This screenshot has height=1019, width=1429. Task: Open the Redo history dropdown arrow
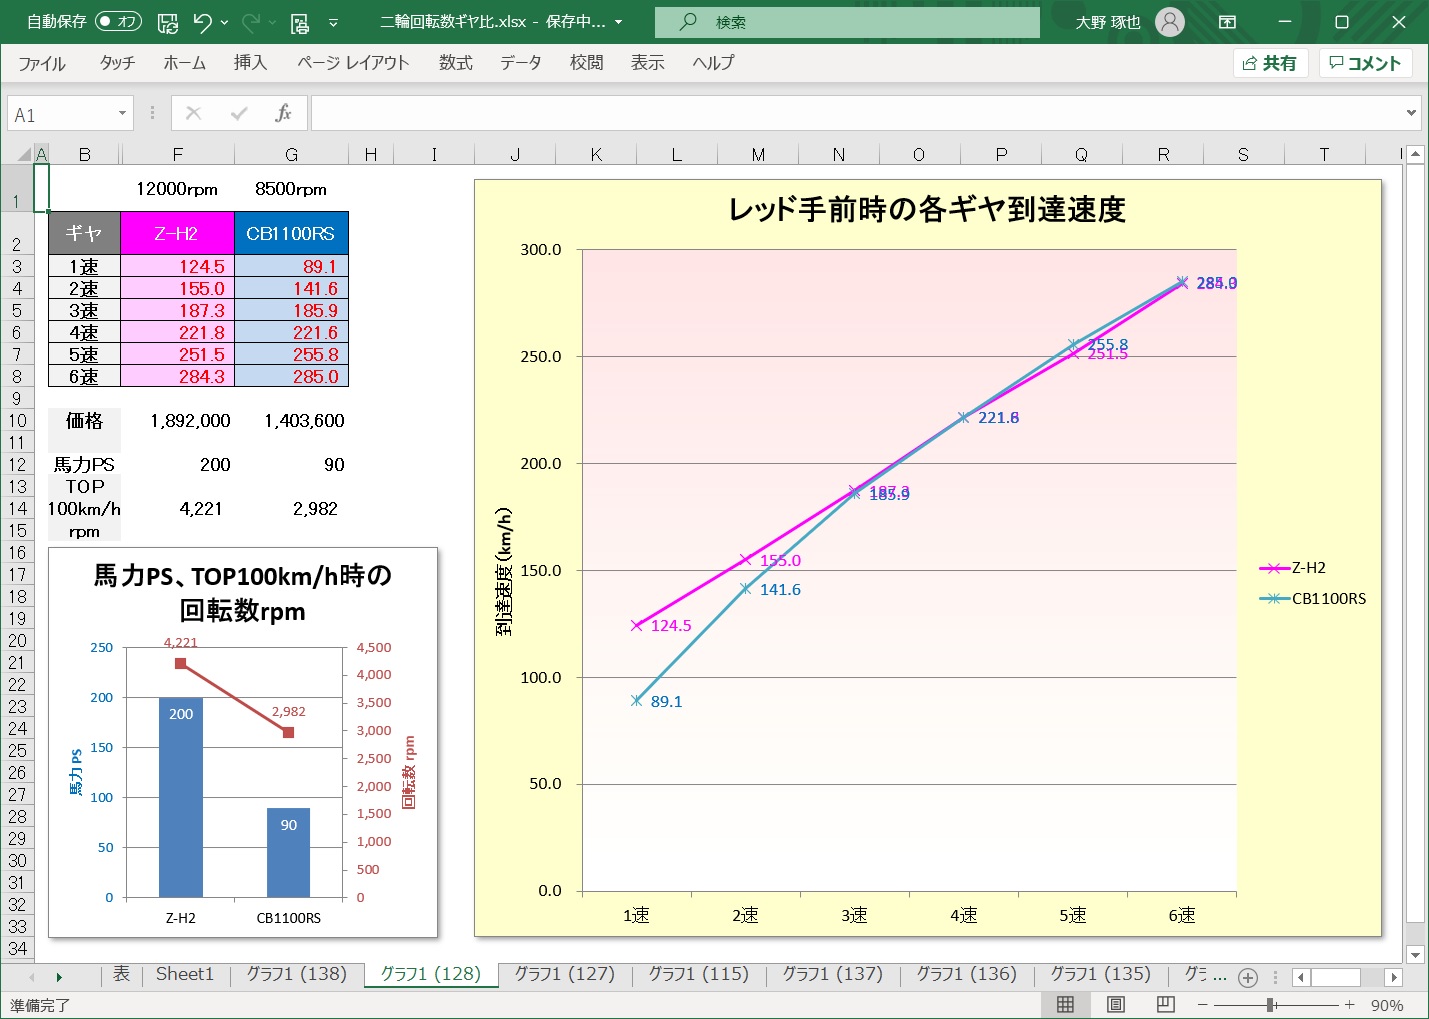pyautogui.click(x=273, y=22)
